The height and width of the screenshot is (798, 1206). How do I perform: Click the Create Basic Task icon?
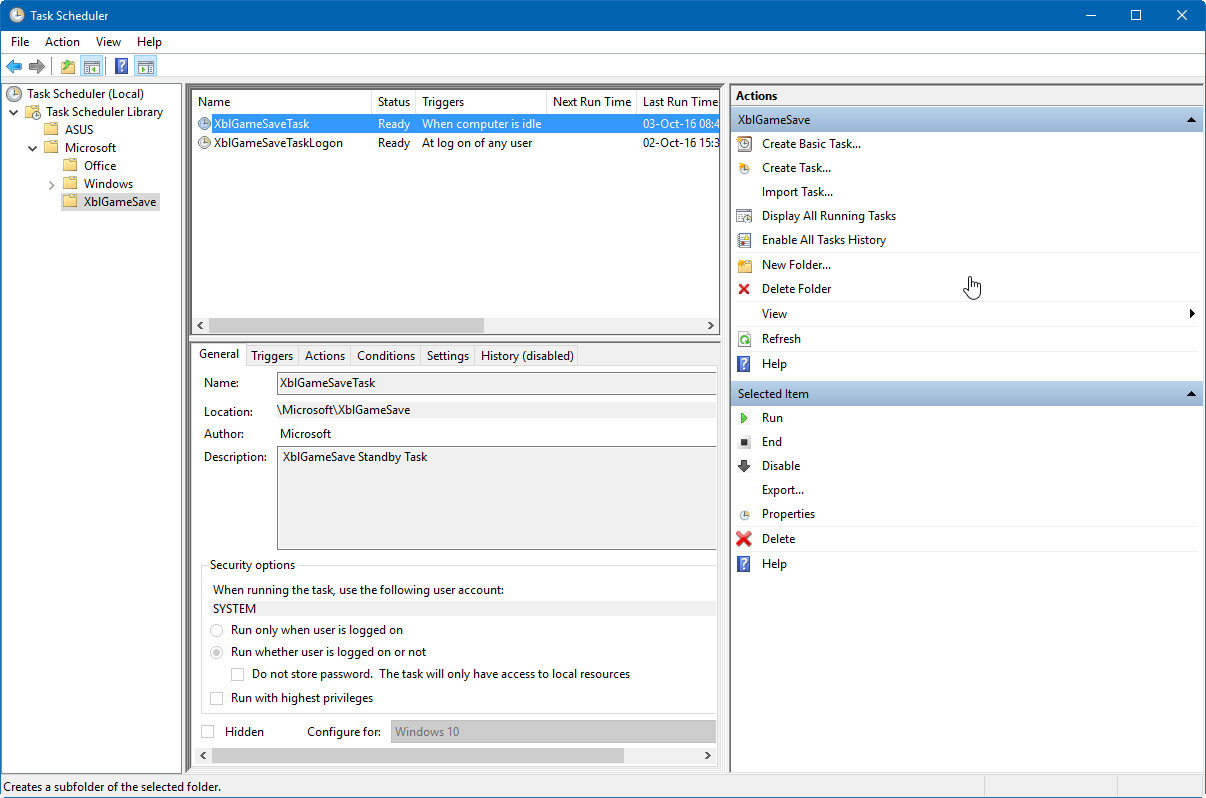(x=744, y=143)
